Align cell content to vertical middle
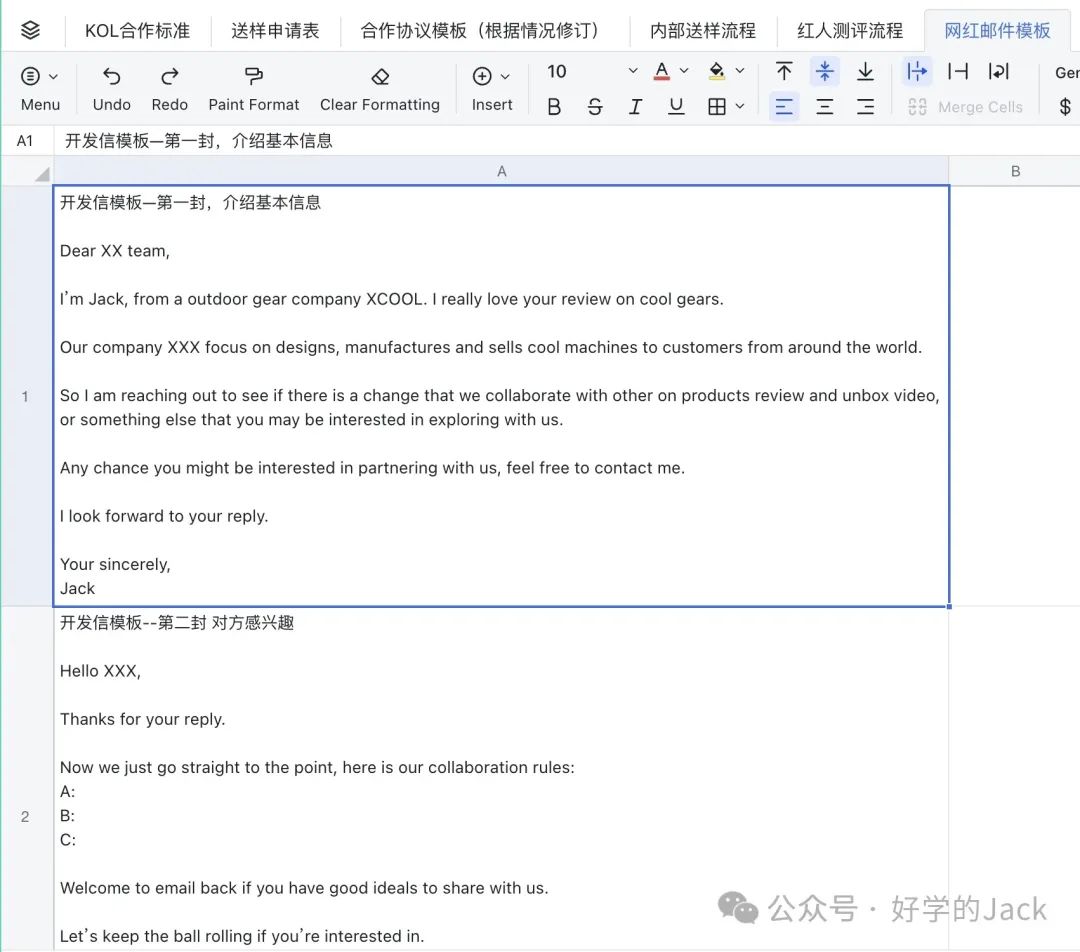The width and height of the screenshot is (1080, 952). pos(824,71)
